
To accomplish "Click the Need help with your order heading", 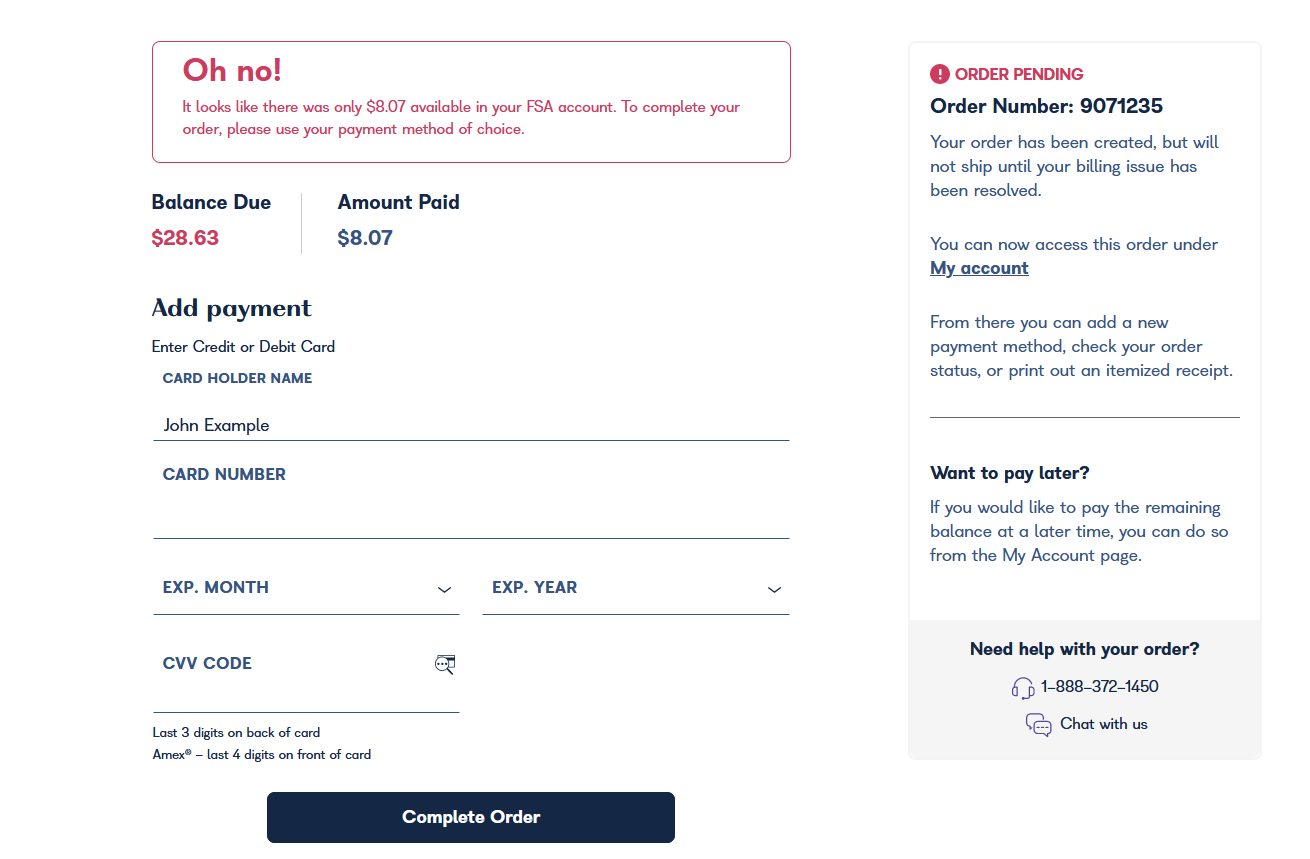I will click(1084, 648).
